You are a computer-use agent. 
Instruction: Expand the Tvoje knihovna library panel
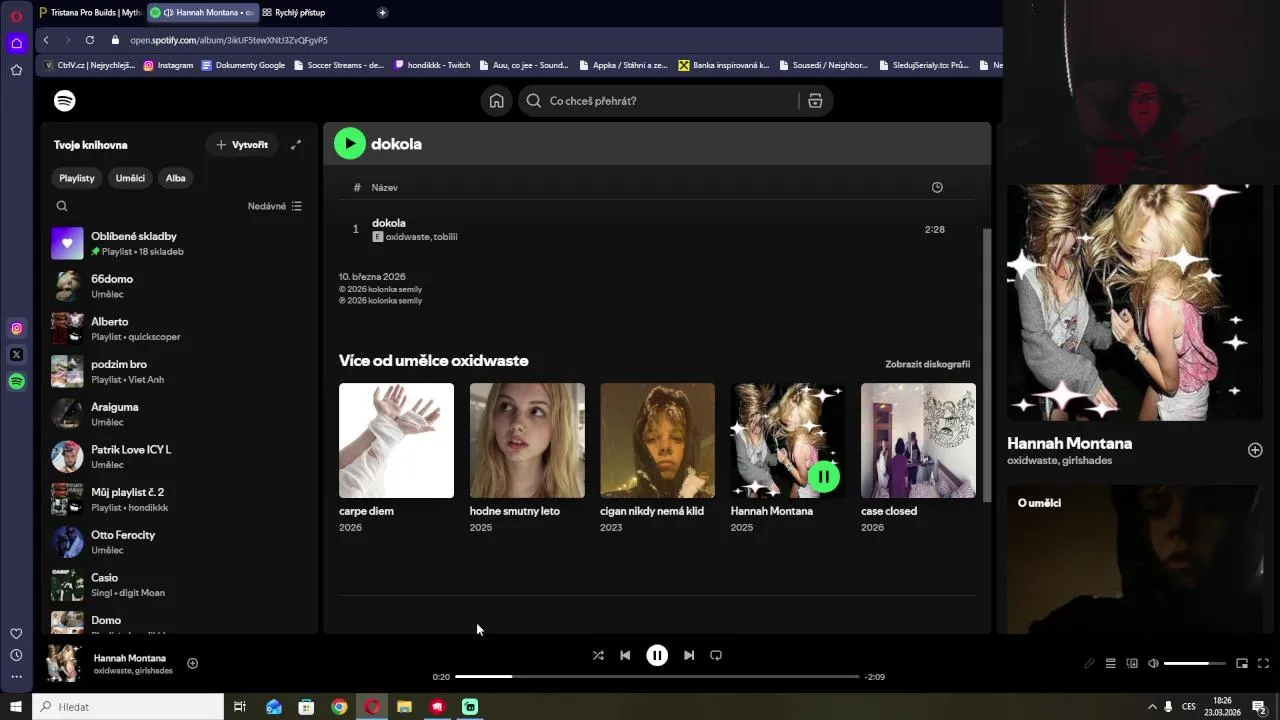pyautogui.click(x=296, y=145)
